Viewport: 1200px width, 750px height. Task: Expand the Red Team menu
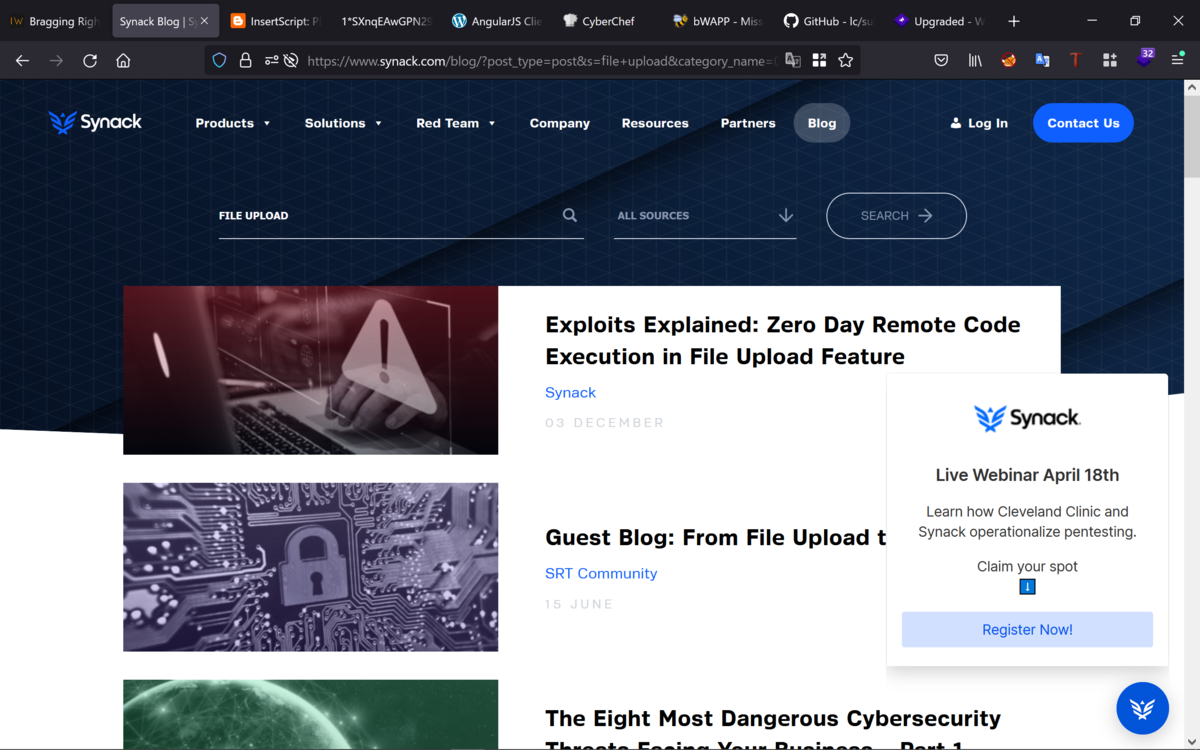456,123
